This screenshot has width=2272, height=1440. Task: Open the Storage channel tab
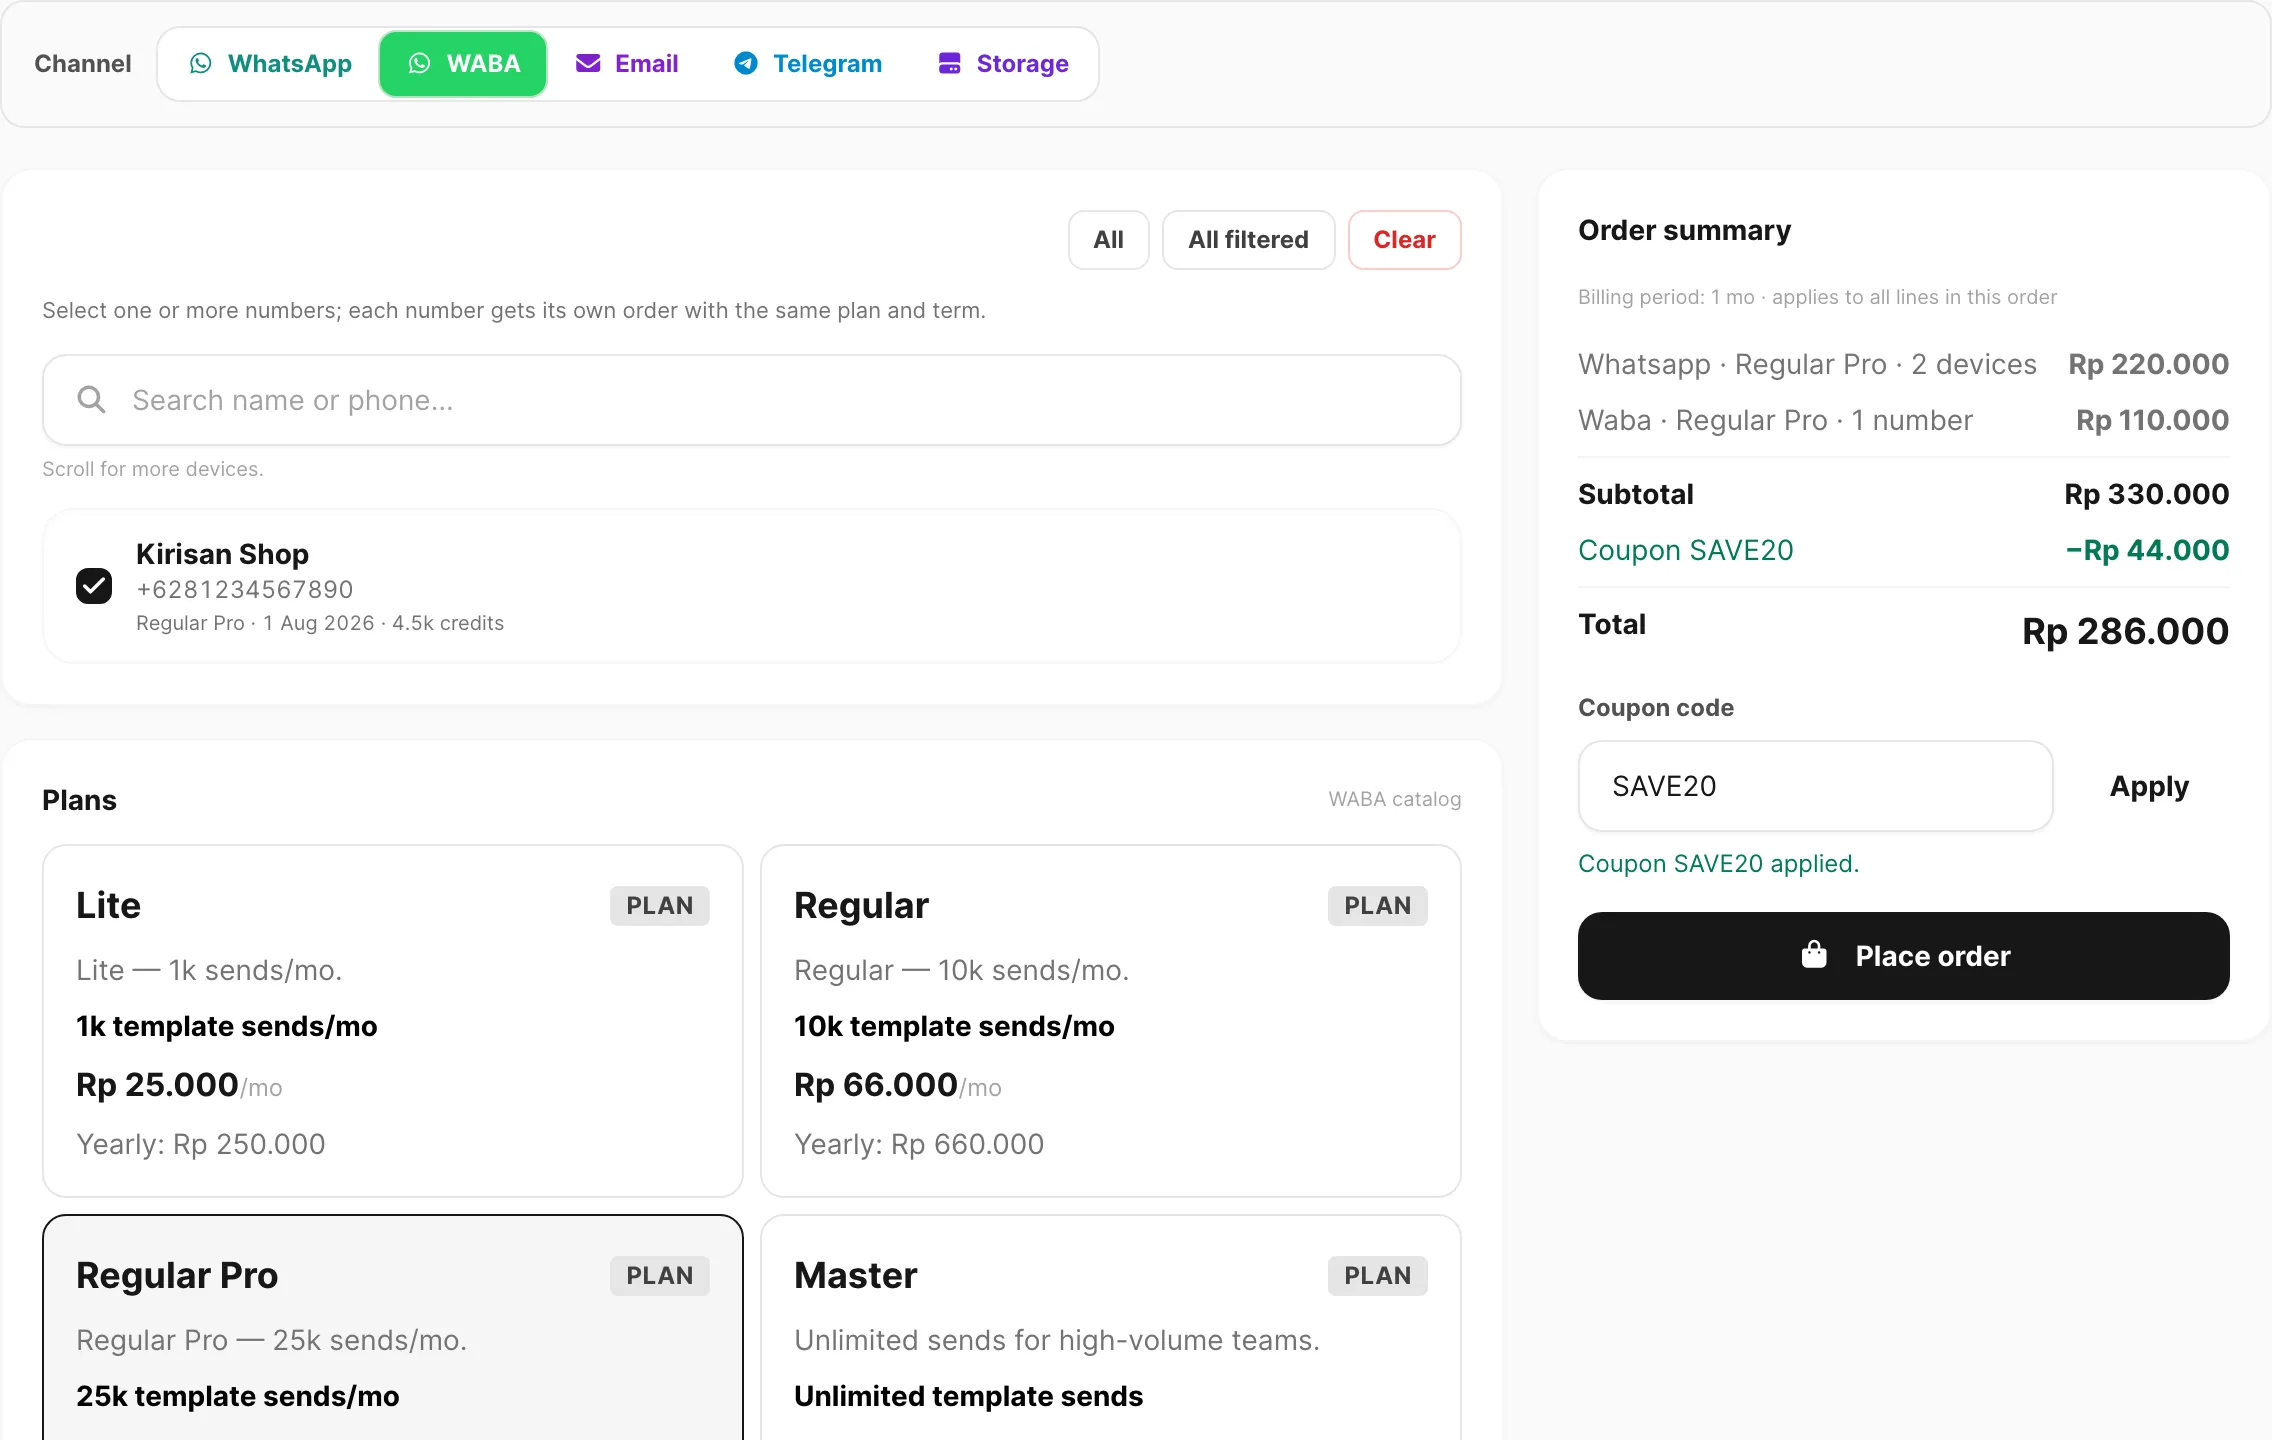1003,64
